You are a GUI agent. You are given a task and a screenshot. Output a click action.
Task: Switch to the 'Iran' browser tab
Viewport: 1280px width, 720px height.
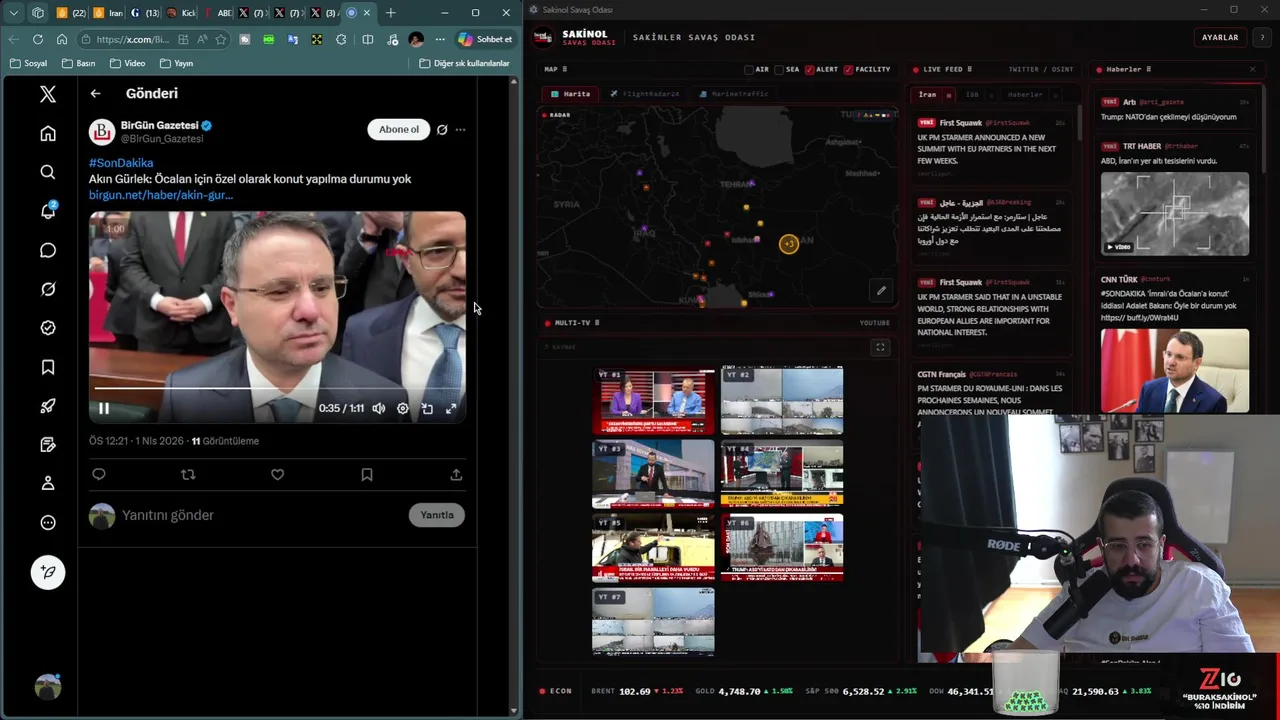[108, 13]
